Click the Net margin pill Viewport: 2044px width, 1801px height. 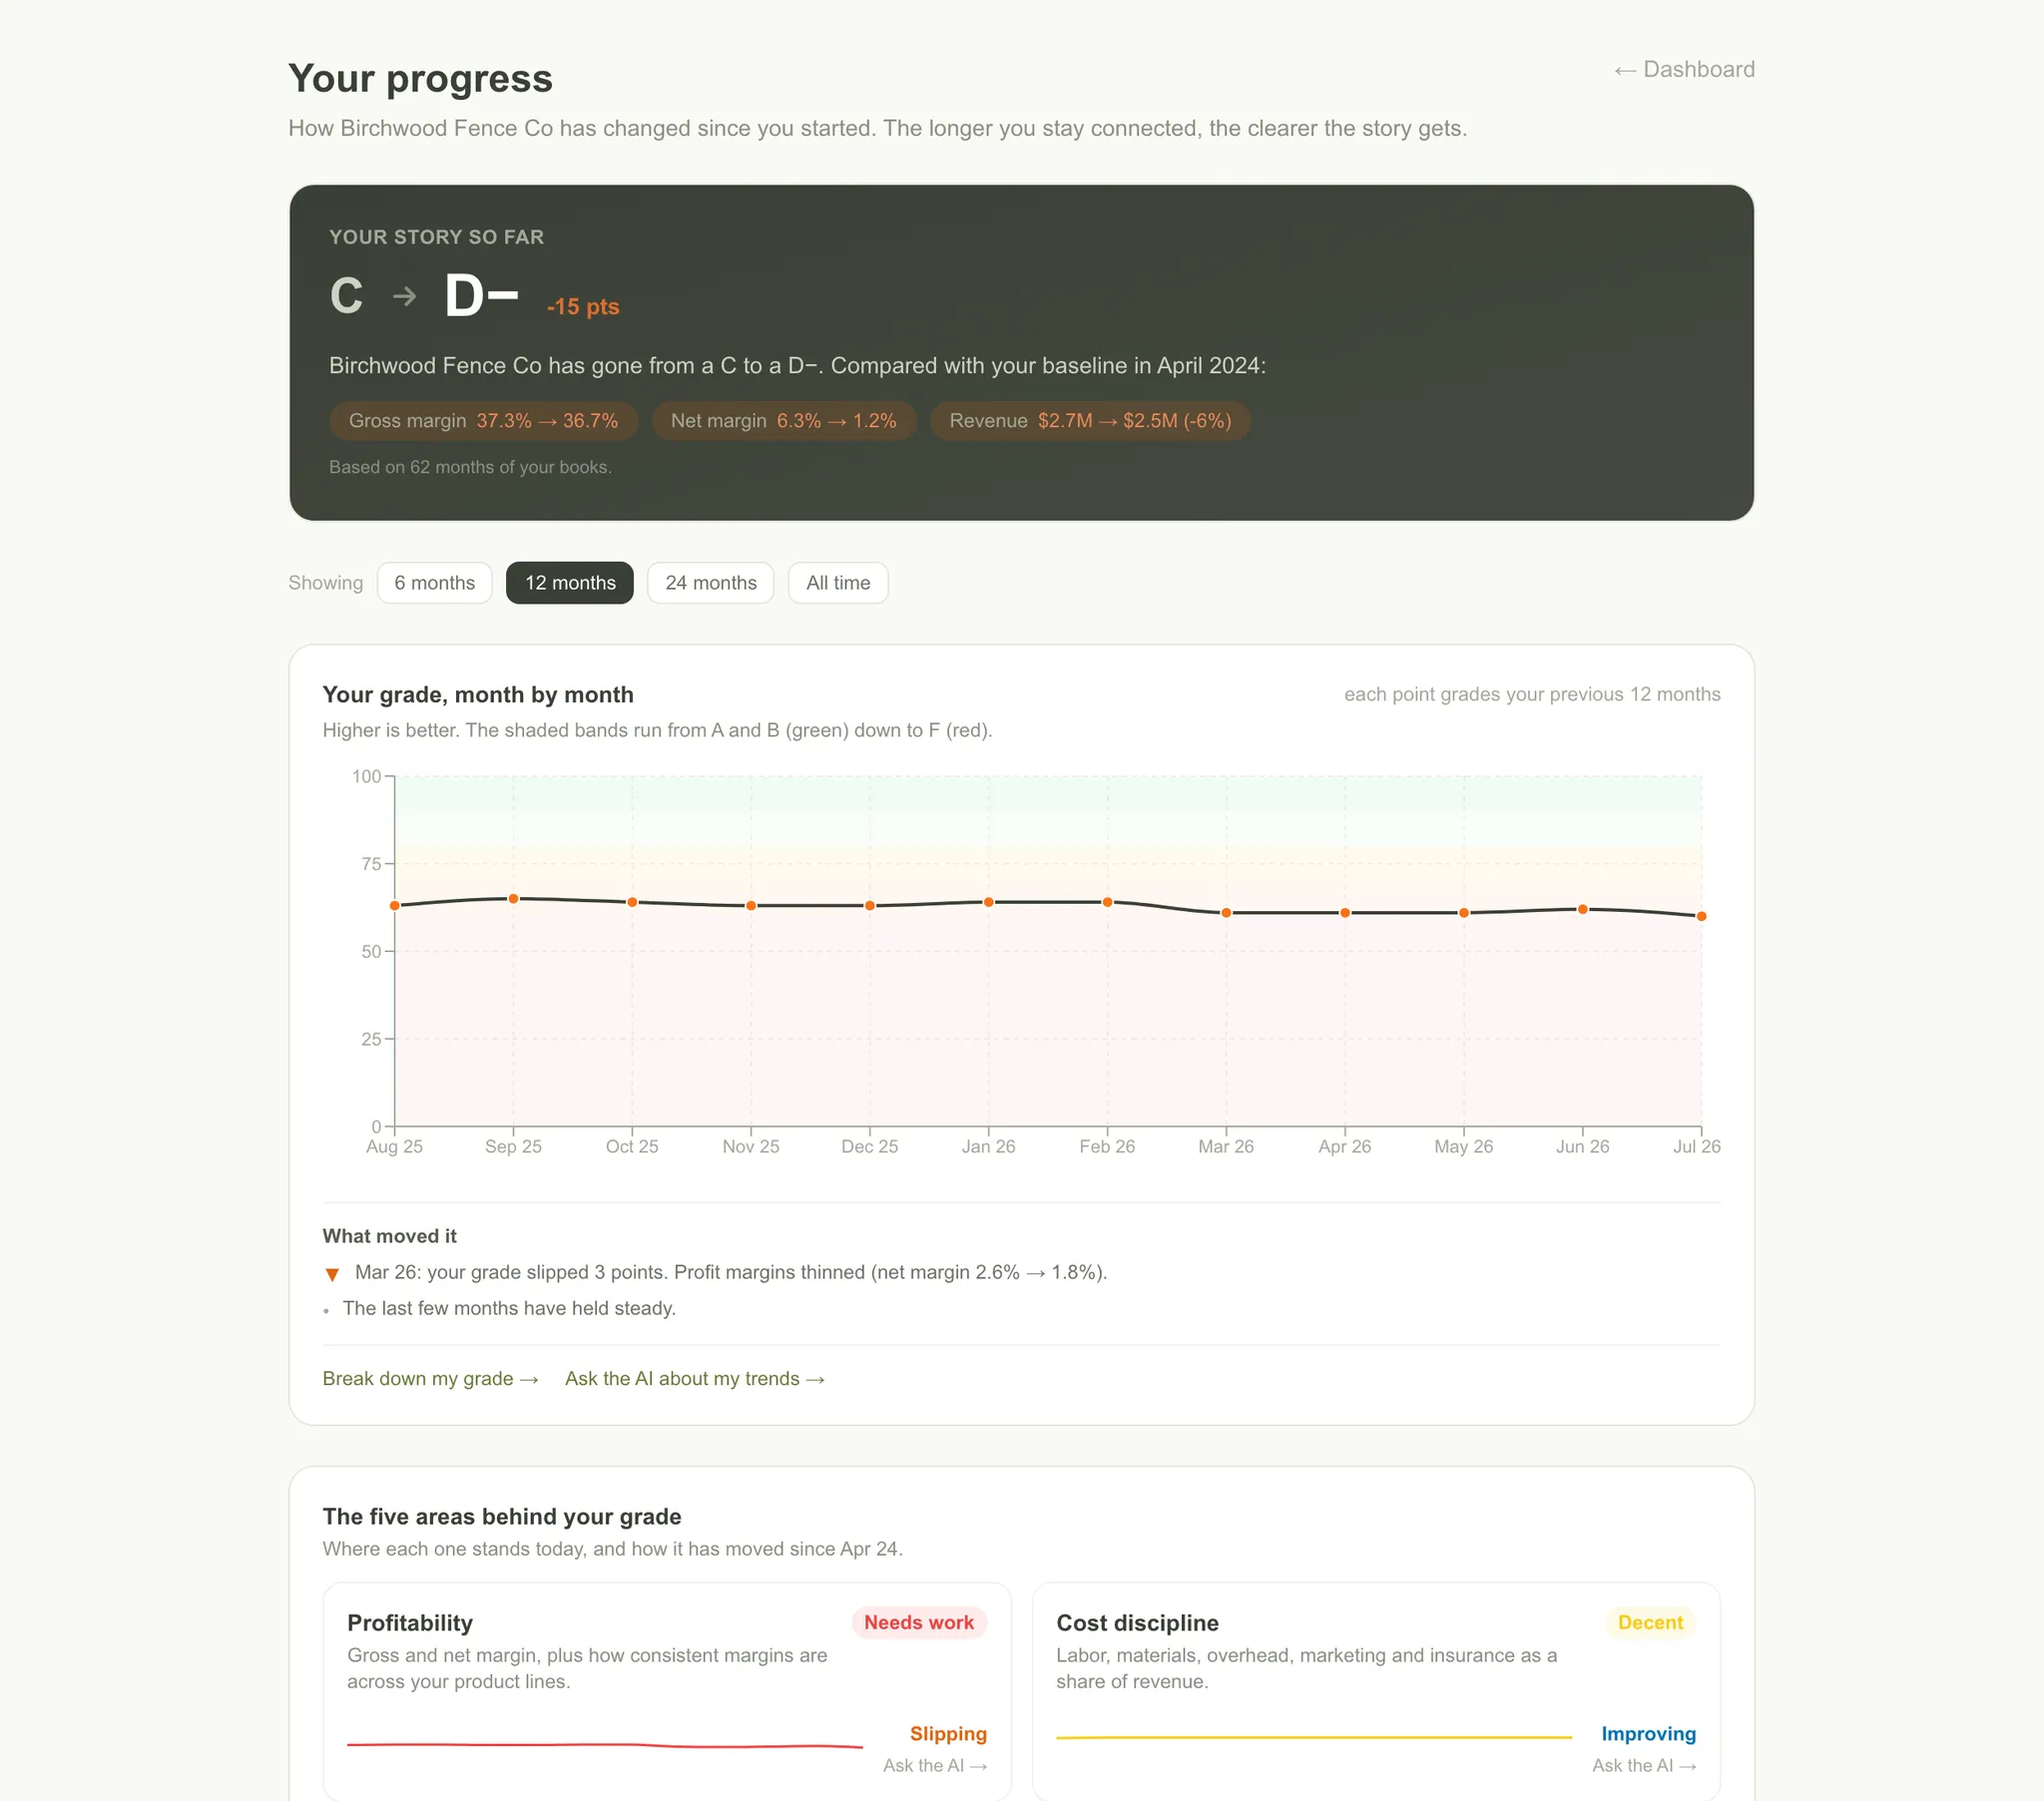pos(784,421)
